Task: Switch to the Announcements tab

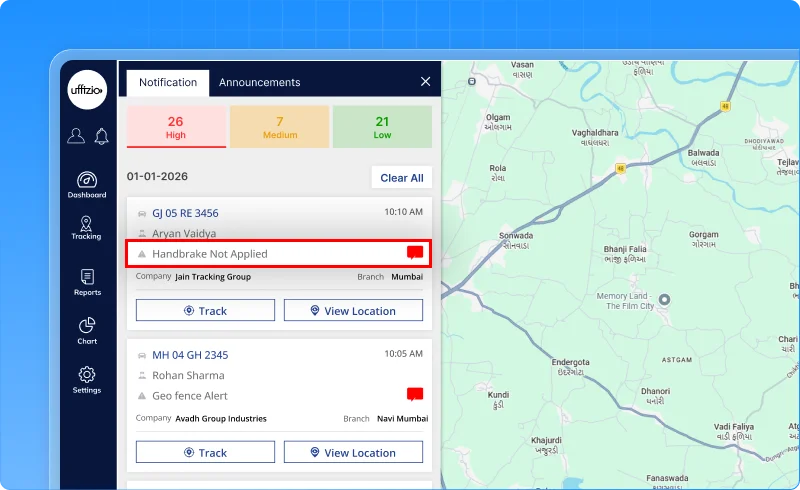Action: [260, 83]
